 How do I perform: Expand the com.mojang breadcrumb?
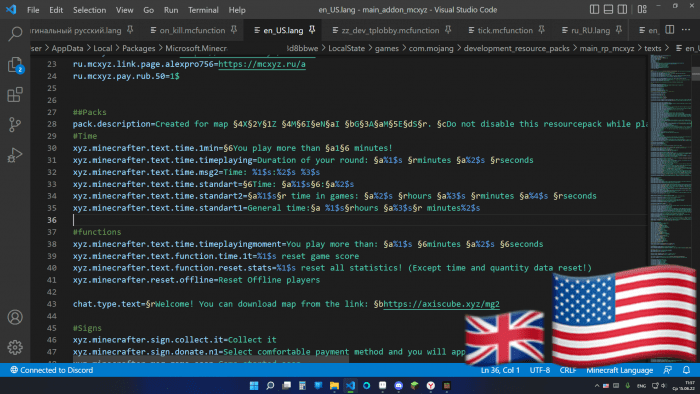pos(431,48)
